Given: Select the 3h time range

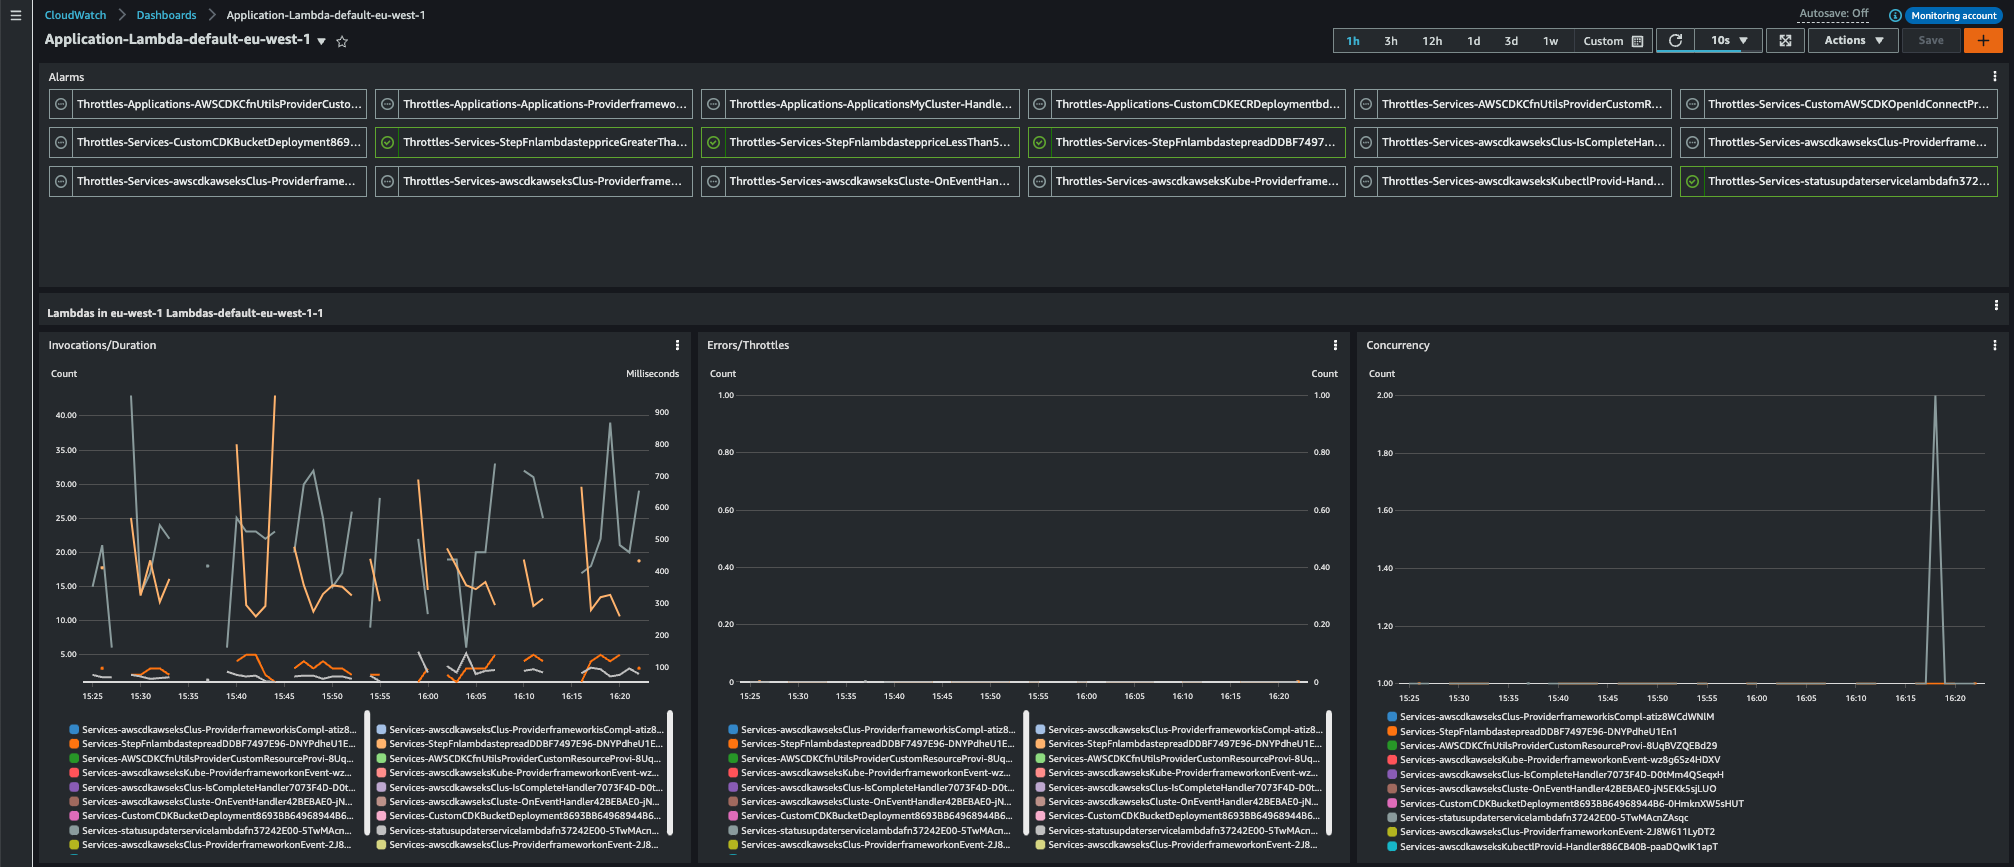Looking at the screenshot, I should point(1391,41).
